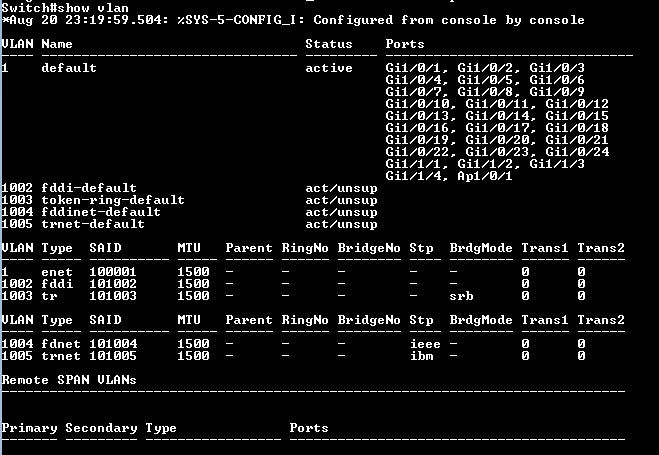Click 'fddi-default' VLAN name
This screenshot has width=659, height=455.
tap(89, 188)
